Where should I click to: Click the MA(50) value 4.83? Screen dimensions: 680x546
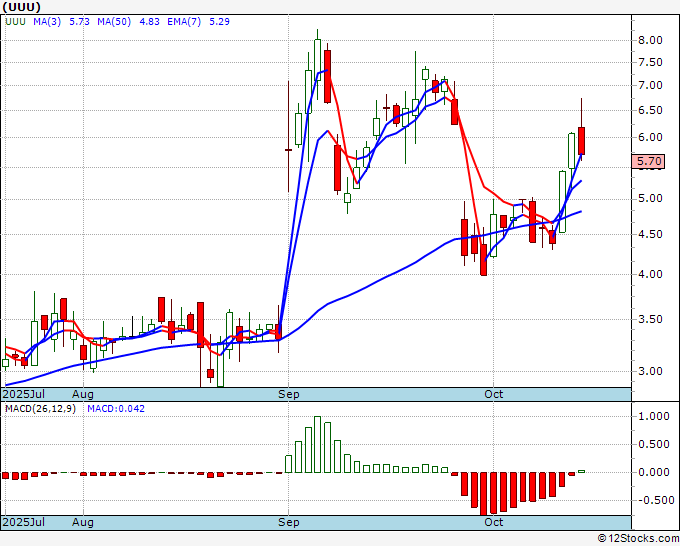[x=149, y=22]
